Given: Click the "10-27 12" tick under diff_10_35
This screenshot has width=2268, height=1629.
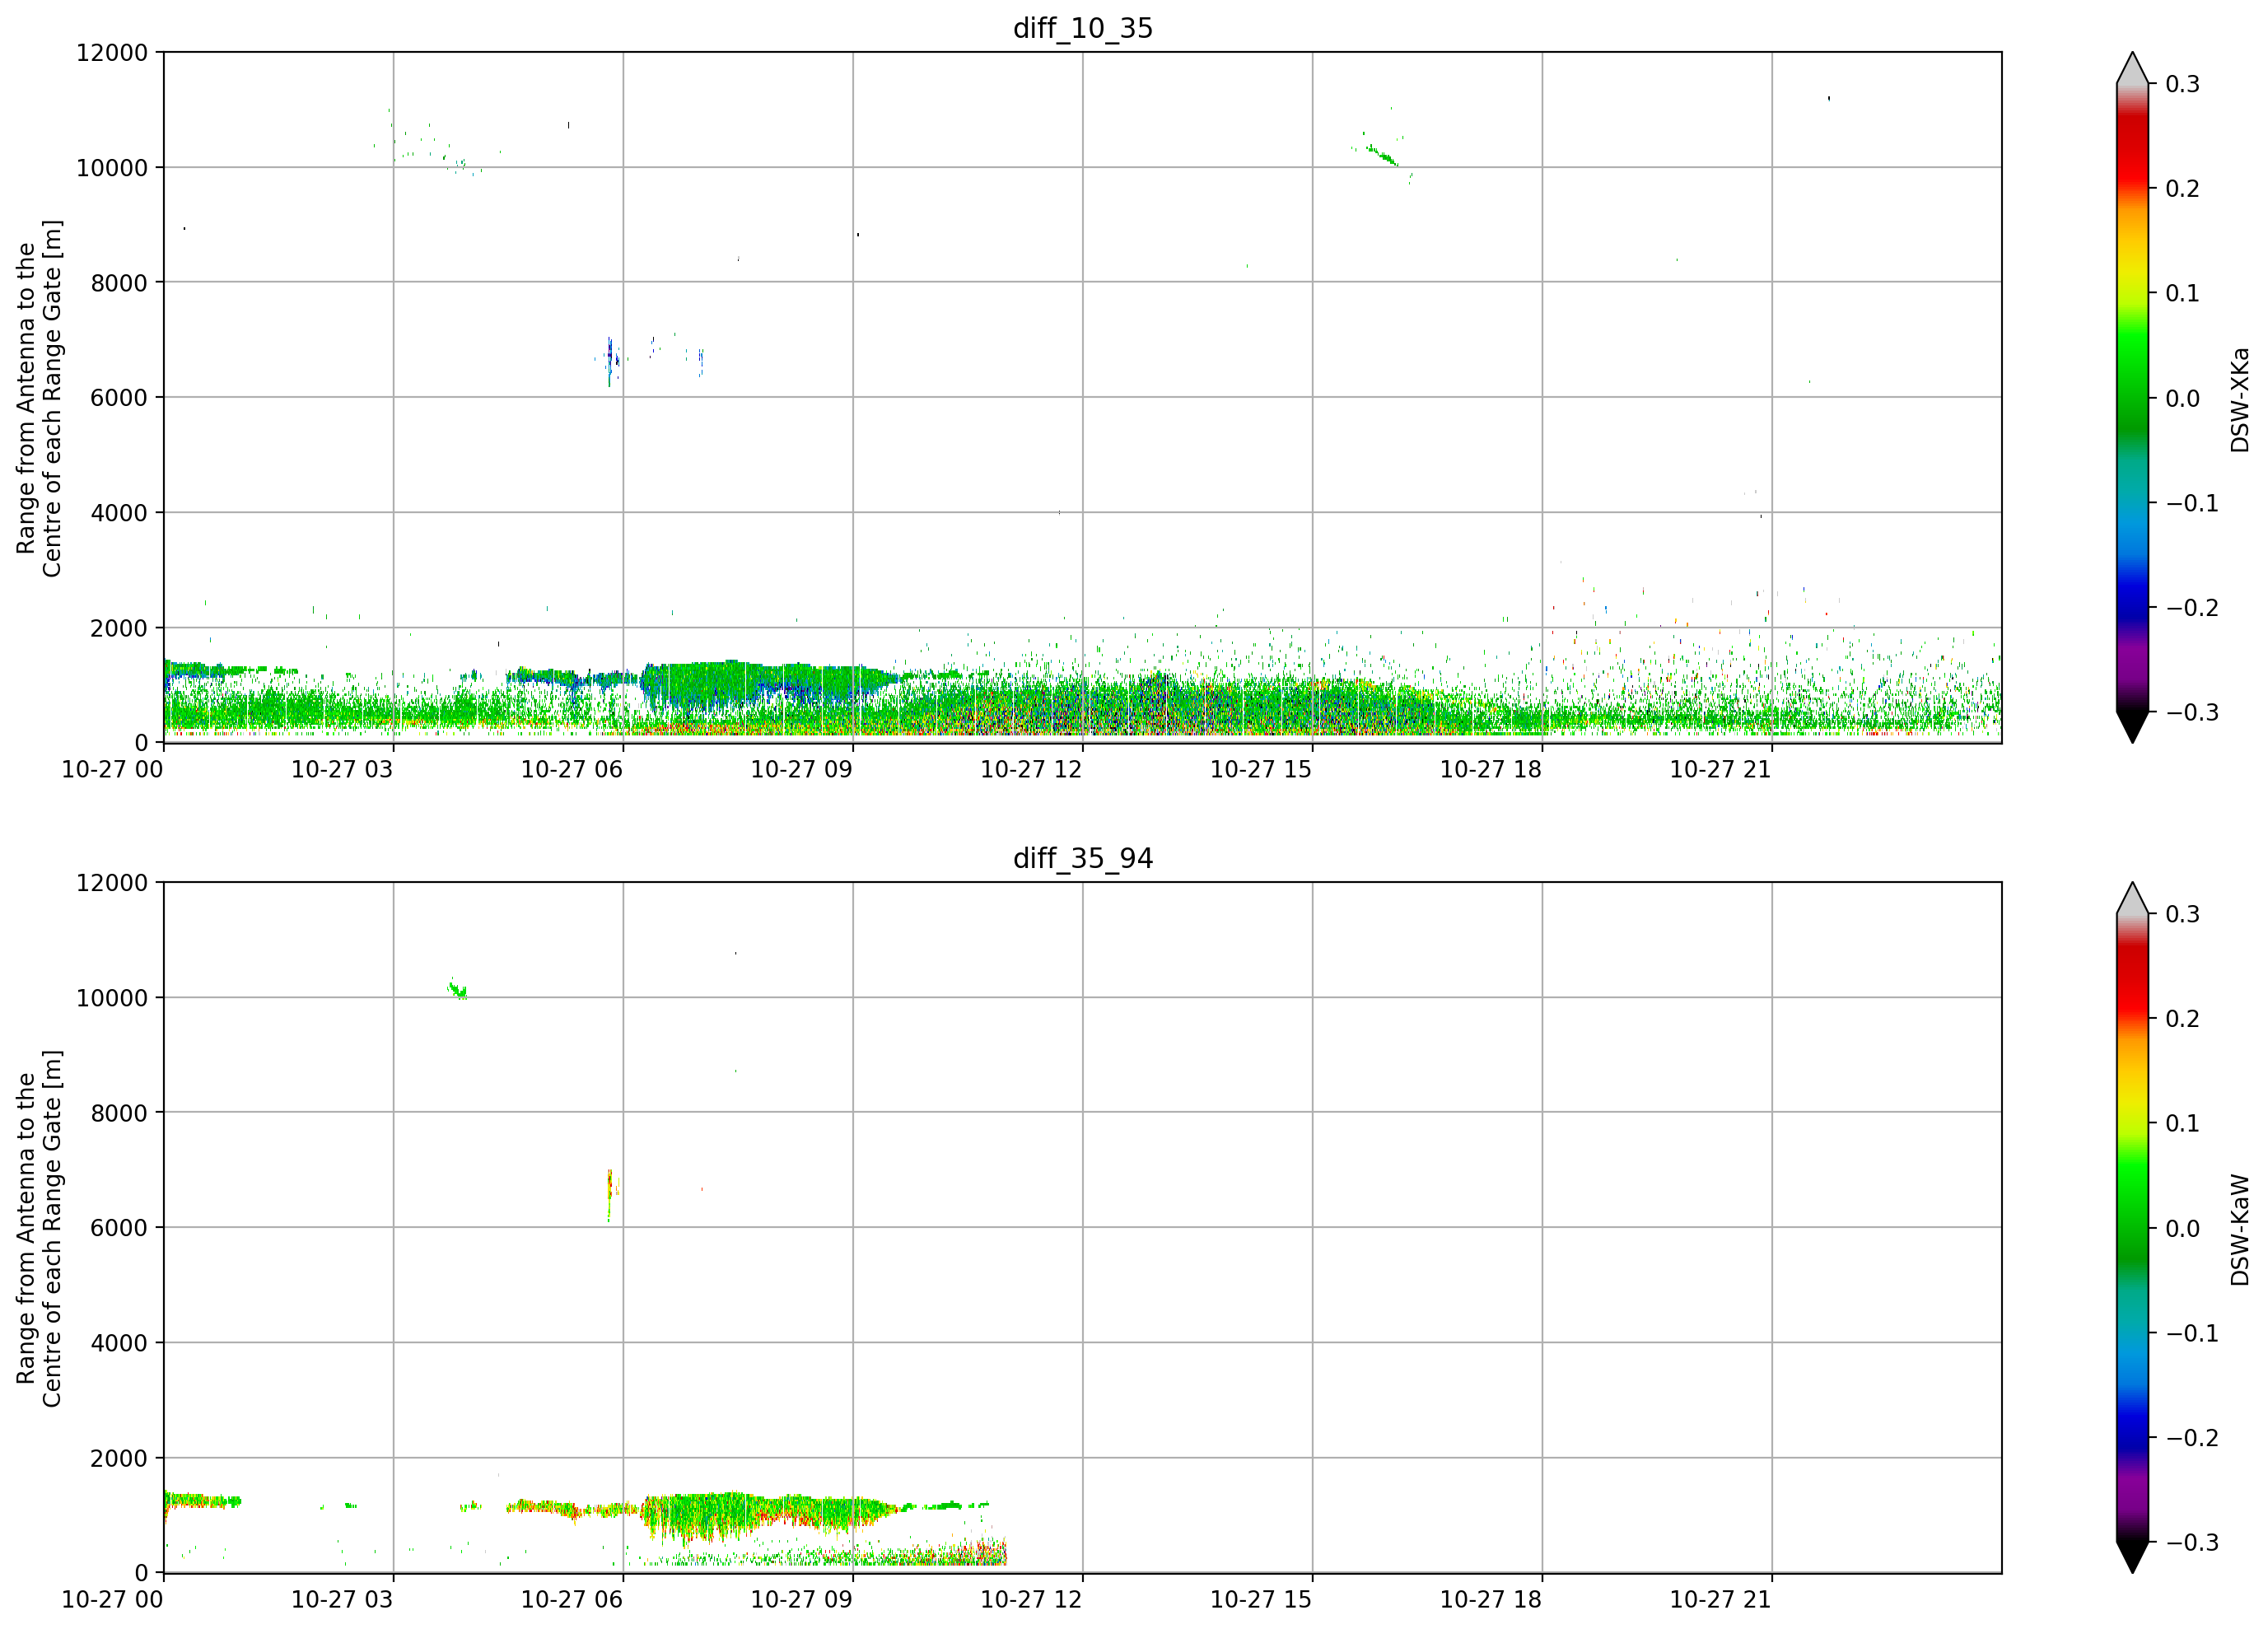Looking at the screenshot, I should click(1031, 769).
